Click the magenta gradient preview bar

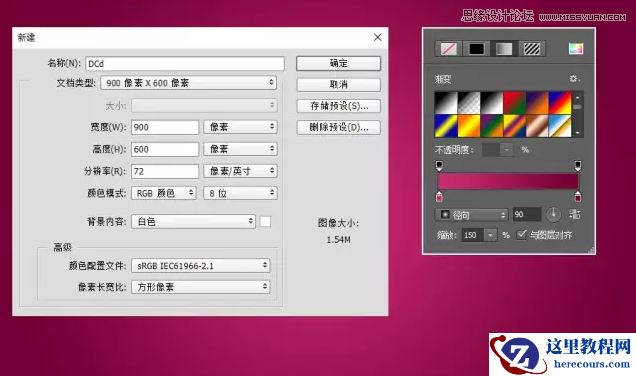(x=508, y=181)
